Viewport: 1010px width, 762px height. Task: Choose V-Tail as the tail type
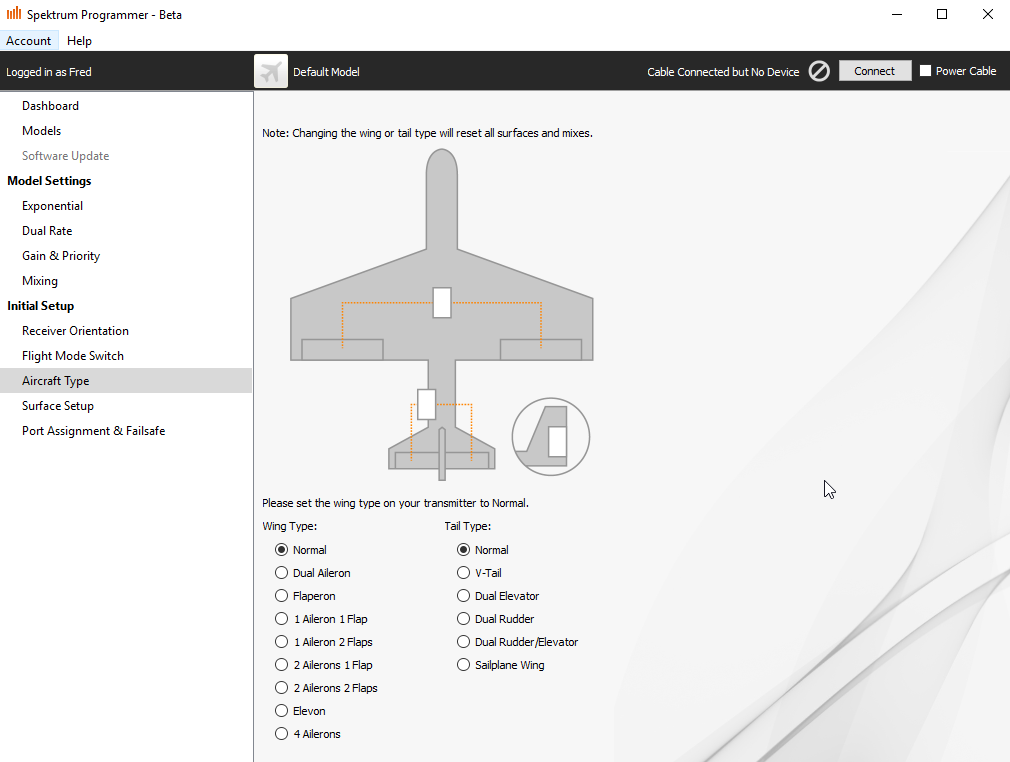(x=464, y=573)
